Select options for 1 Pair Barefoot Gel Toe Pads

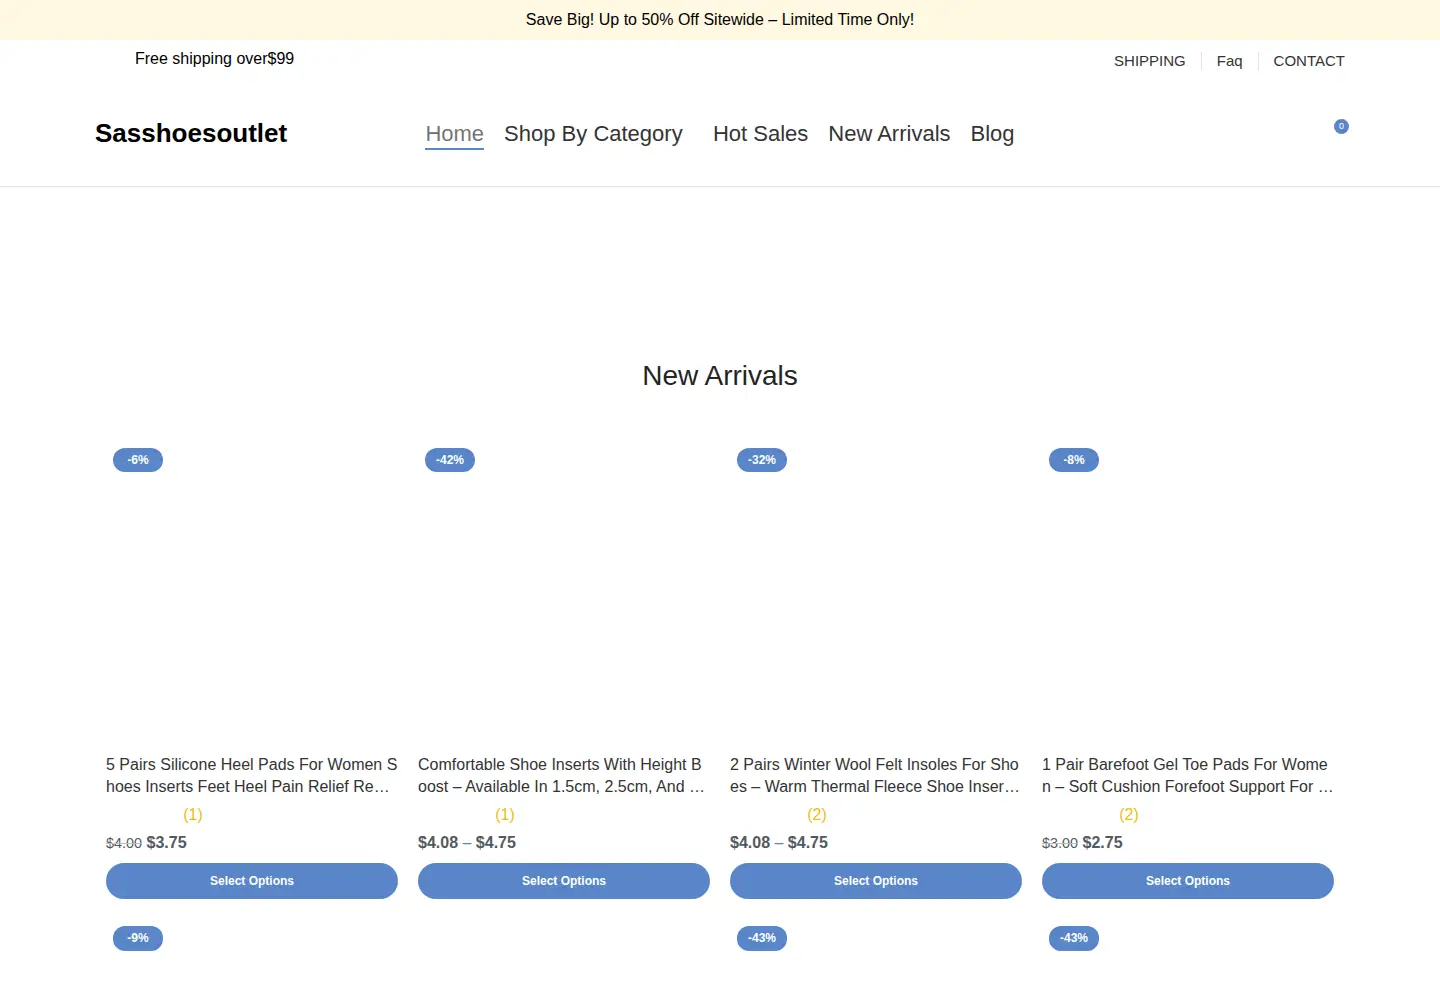click(1188, 881)
